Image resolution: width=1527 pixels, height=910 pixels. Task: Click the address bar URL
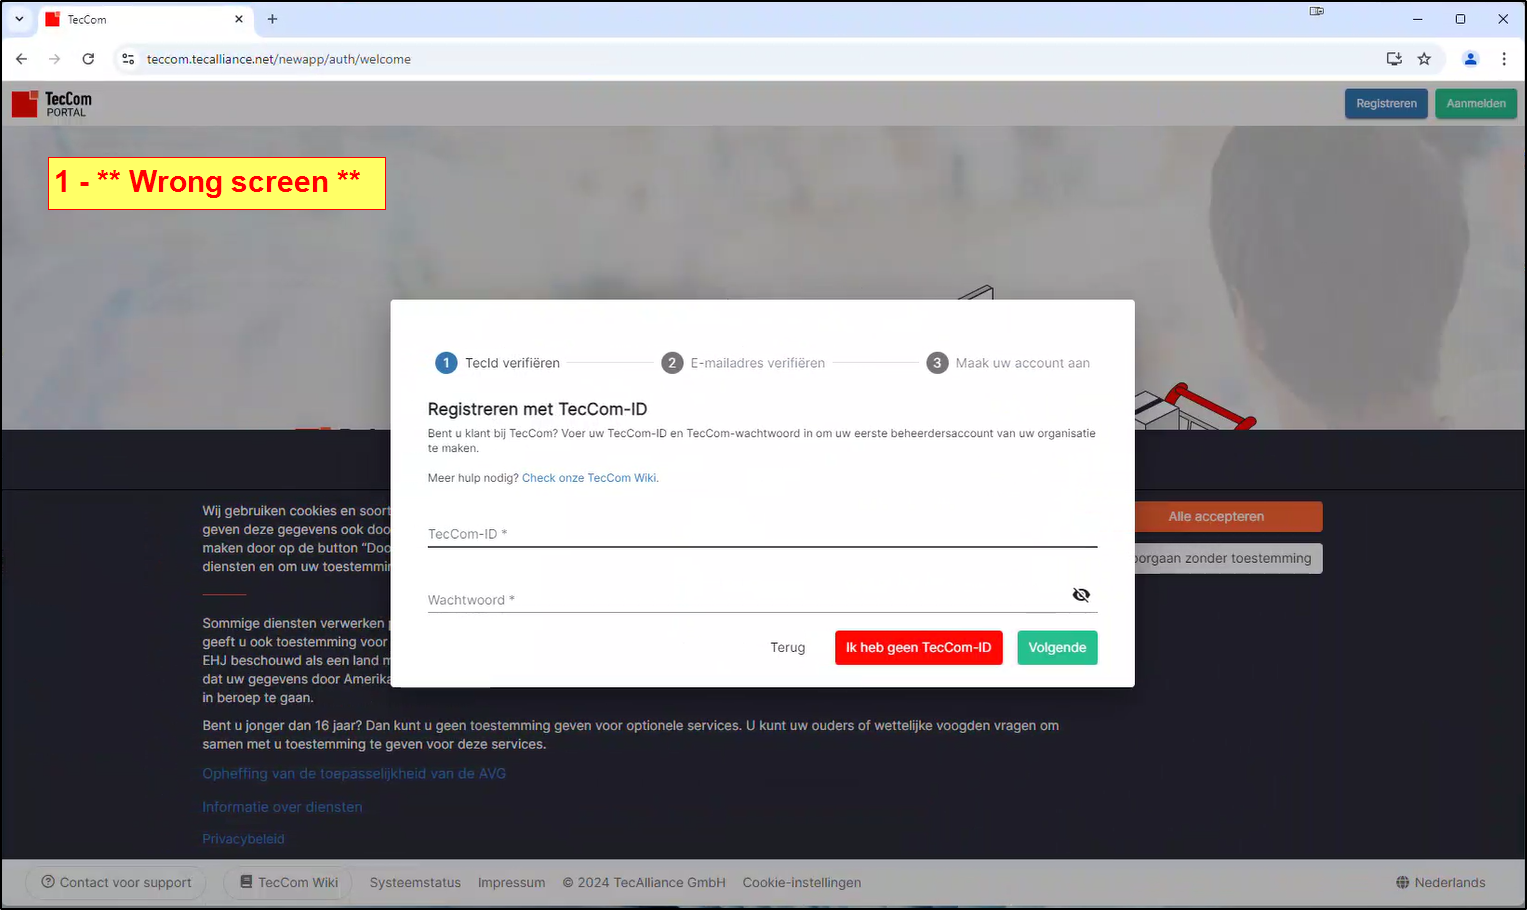[x=279, y=59]
